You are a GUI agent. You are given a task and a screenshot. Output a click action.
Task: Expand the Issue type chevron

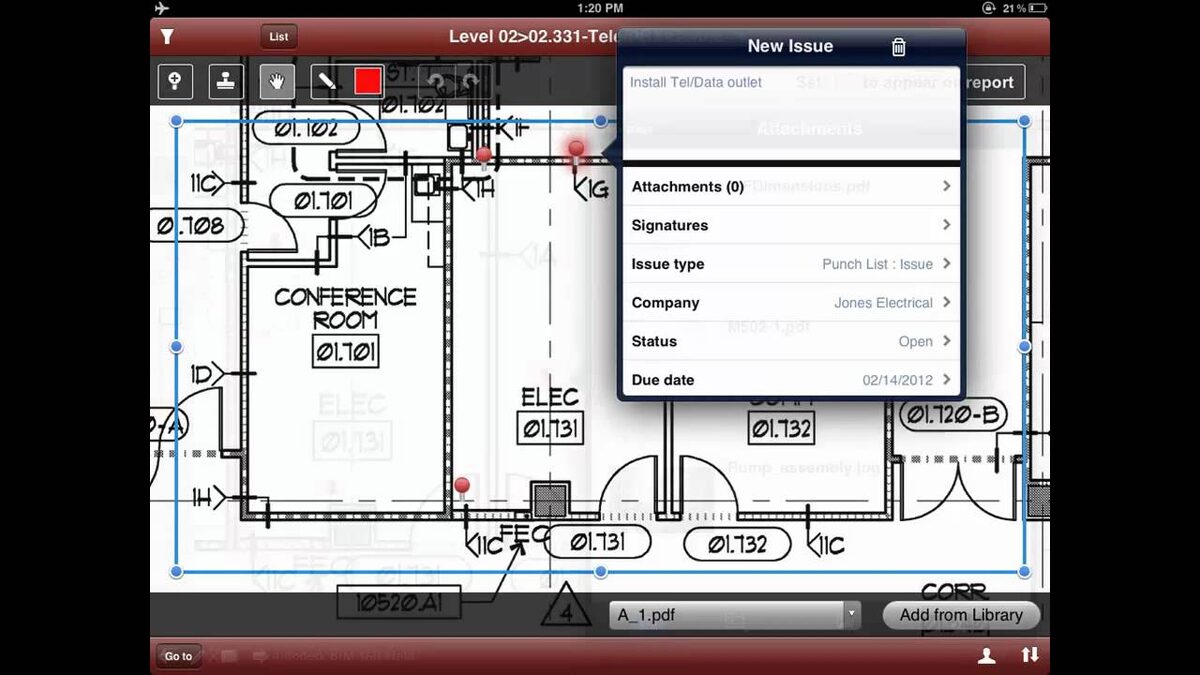(946, 264)
